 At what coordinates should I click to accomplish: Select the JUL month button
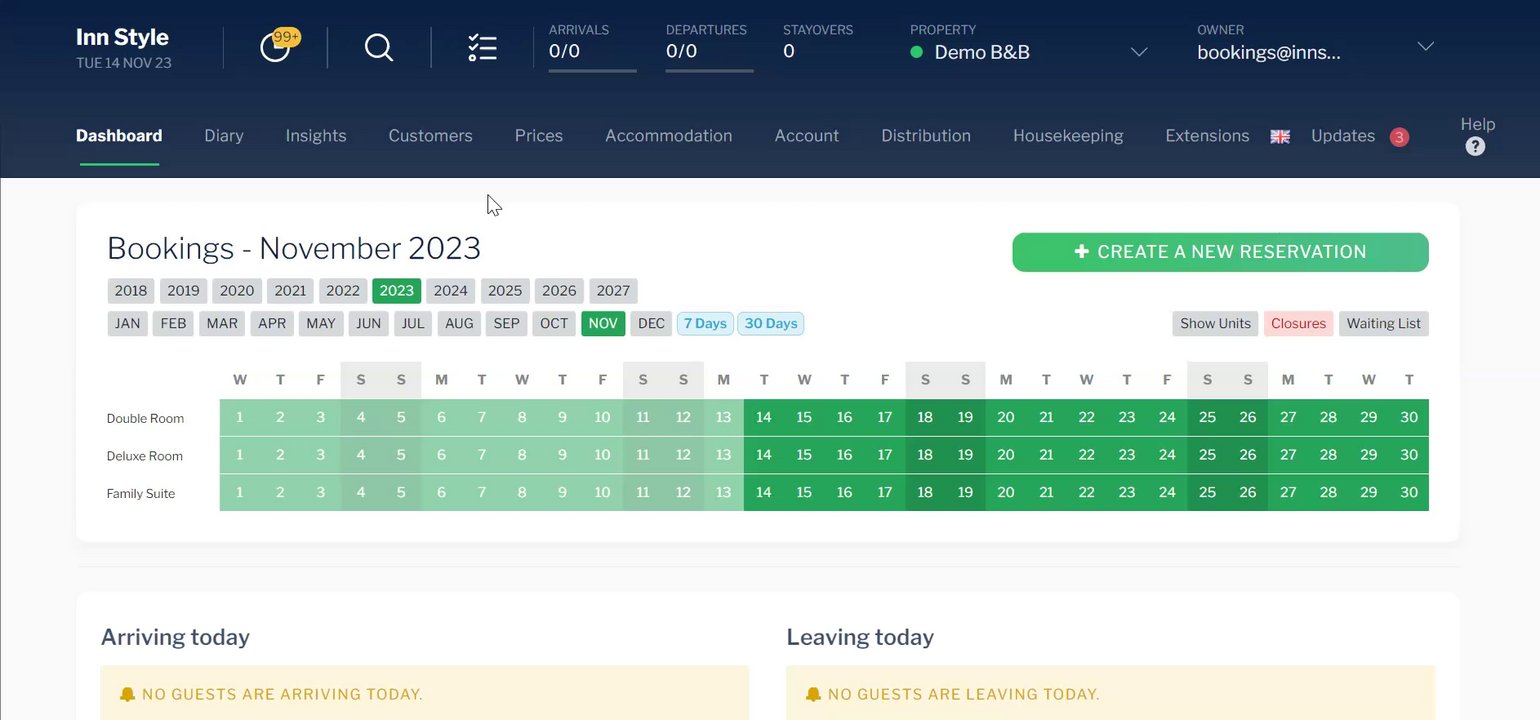point(414,324)
